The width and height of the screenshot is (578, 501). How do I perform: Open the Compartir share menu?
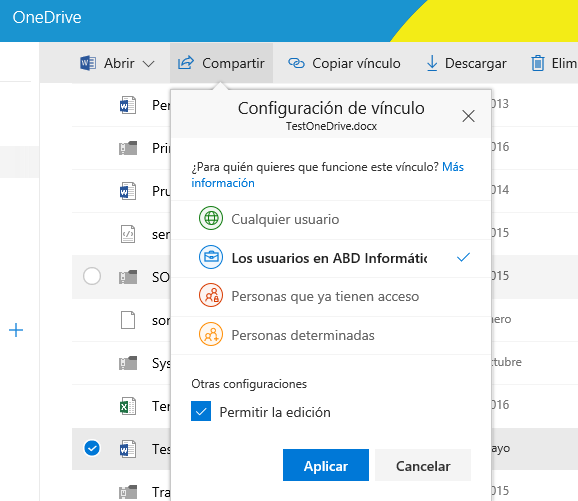click(x=221, y=63)
